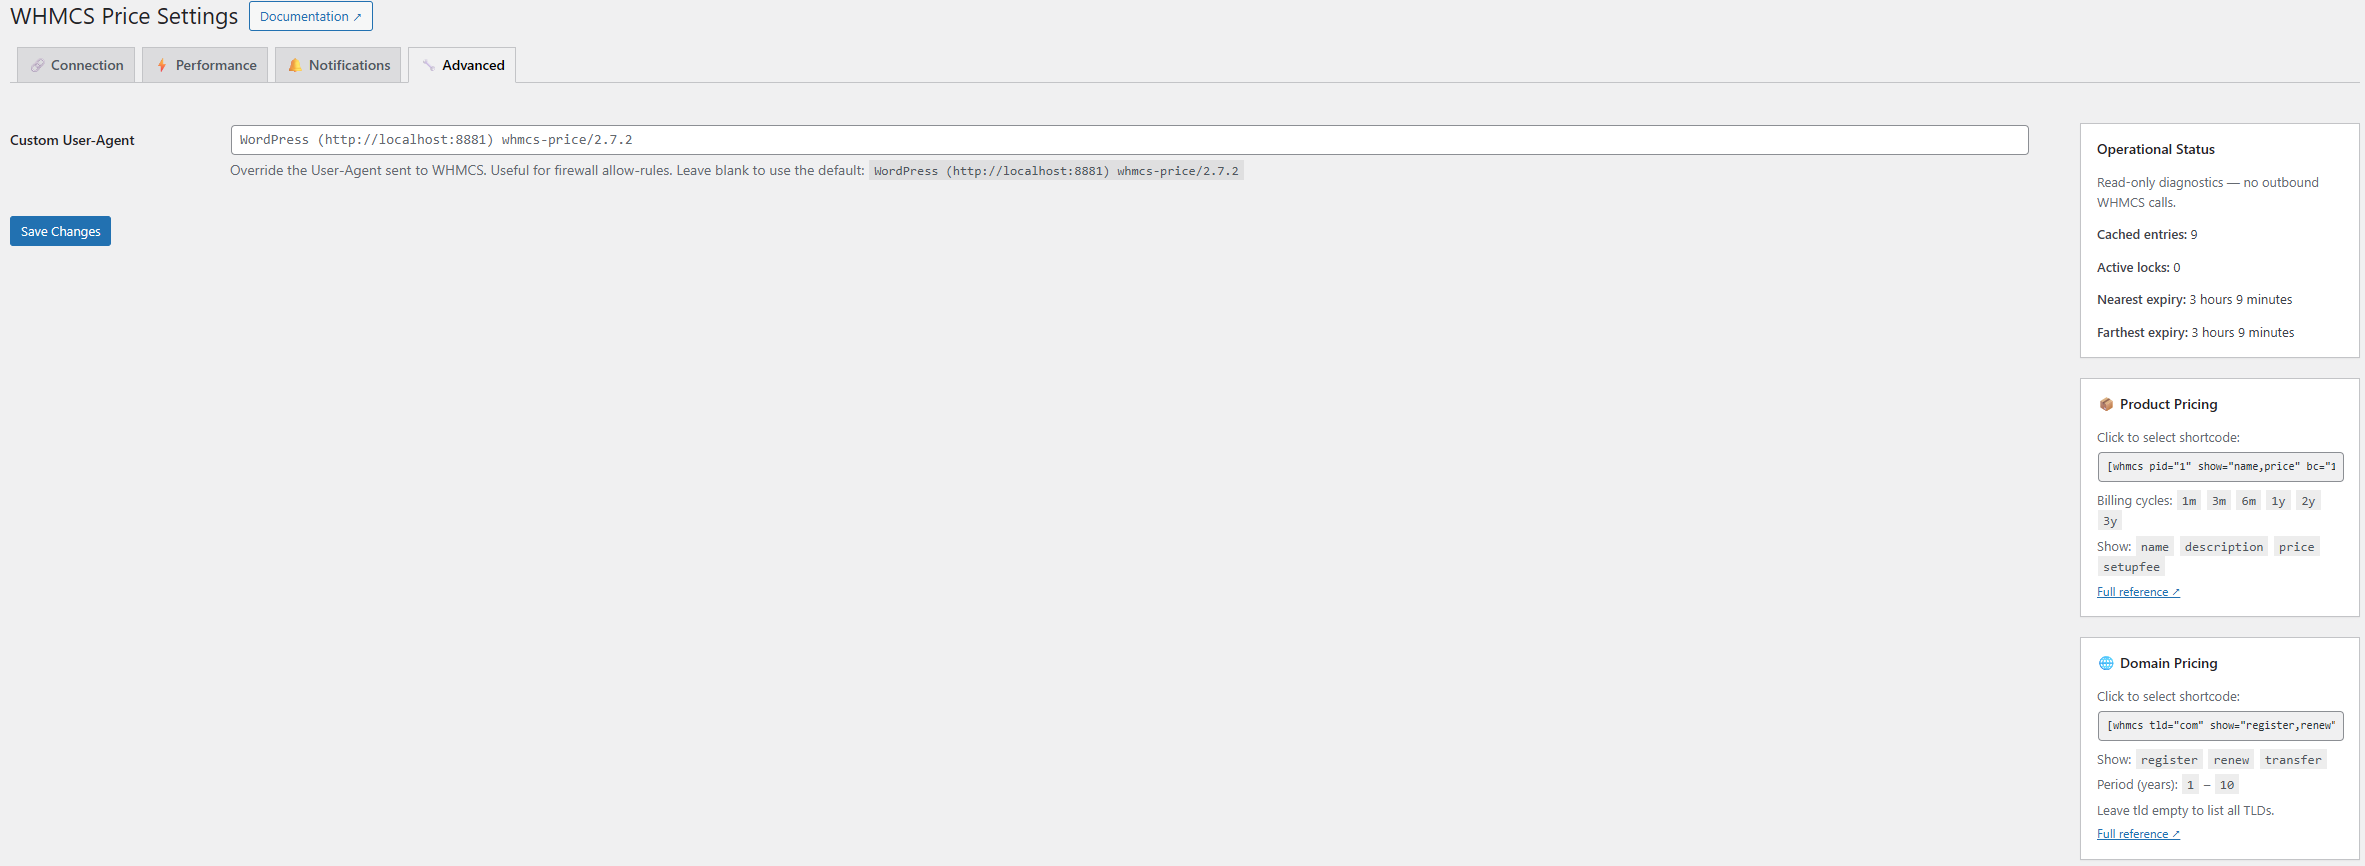Click the link icon on Connection tab
The height and width of the screenshot is (866, 2365).
coord(37,65)
